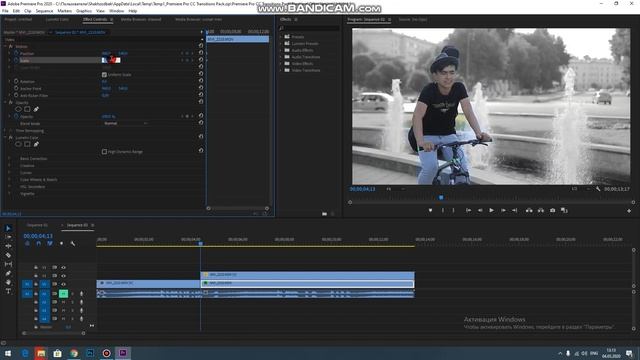Screen dimensions: 640x360
Task: Click the Lift button in Program Monitor
Action: 529,211
